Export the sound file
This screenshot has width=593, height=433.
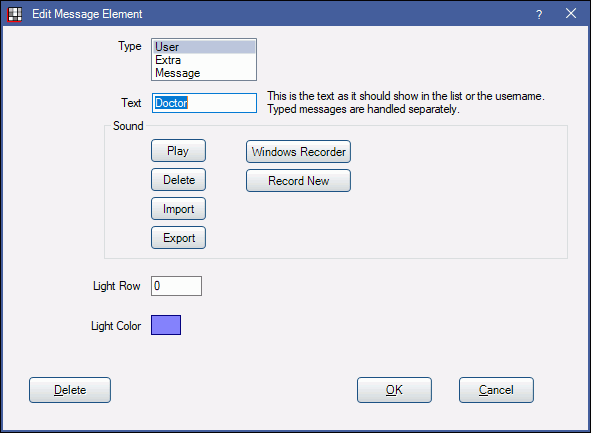tap(178, 237)
